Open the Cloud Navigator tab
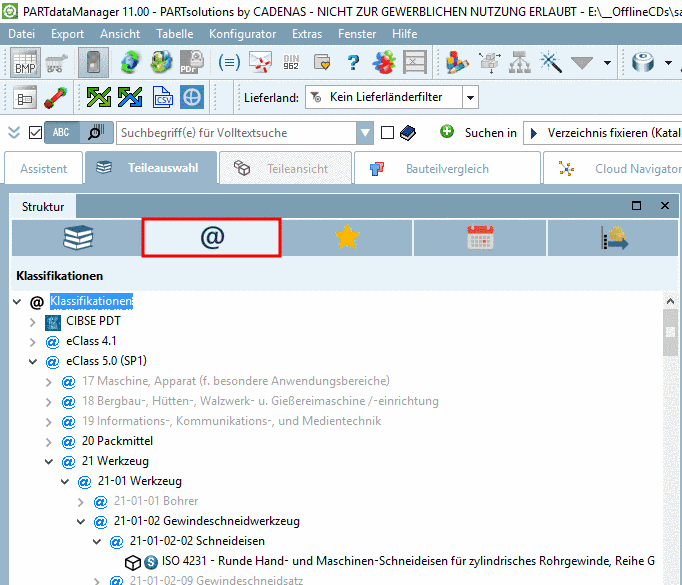682x585 pixels. coord(613,168)
